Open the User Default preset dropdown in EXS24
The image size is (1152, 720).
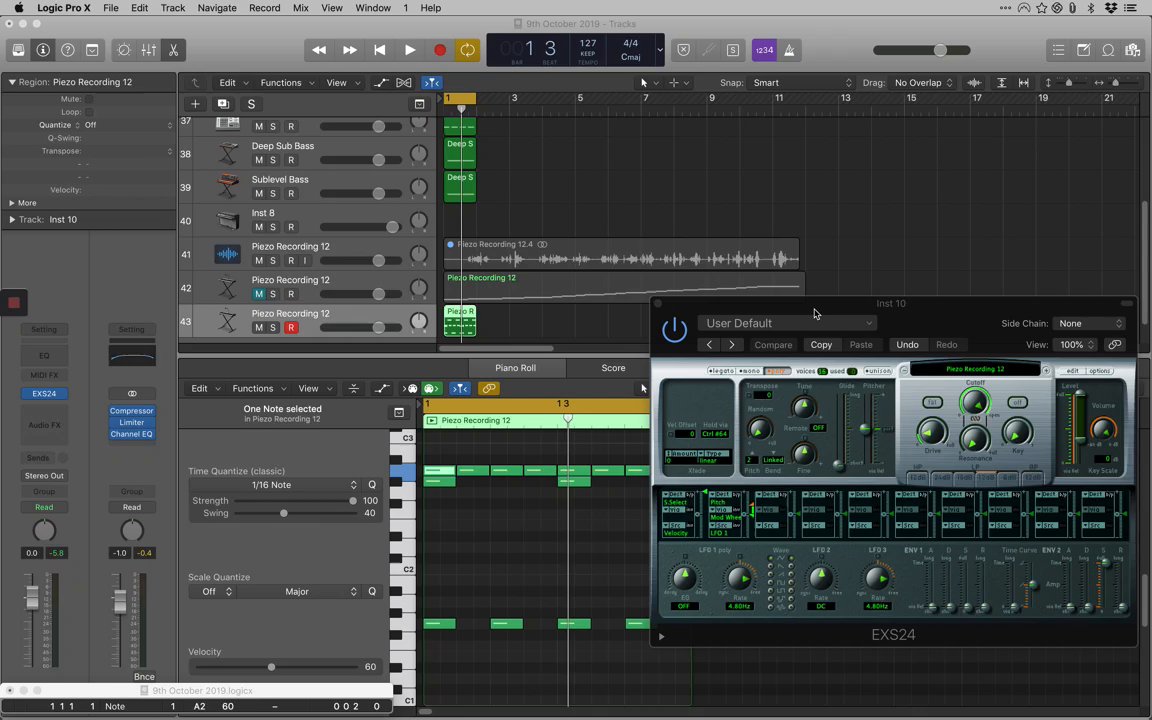tap(788, 323)
